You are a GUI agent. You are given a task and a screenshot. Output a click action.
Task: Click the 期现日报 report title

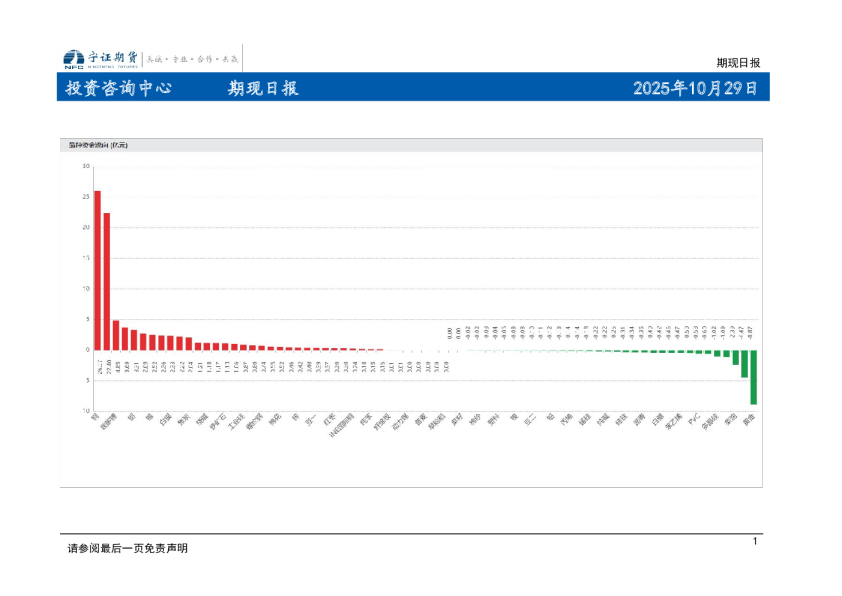[x=263, y=88]
